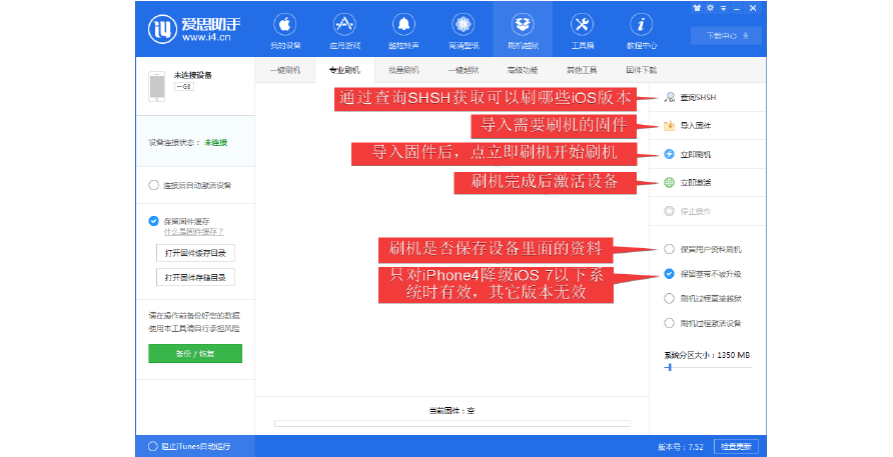Click 打开固件缓存目录 button

pos(195,253)
